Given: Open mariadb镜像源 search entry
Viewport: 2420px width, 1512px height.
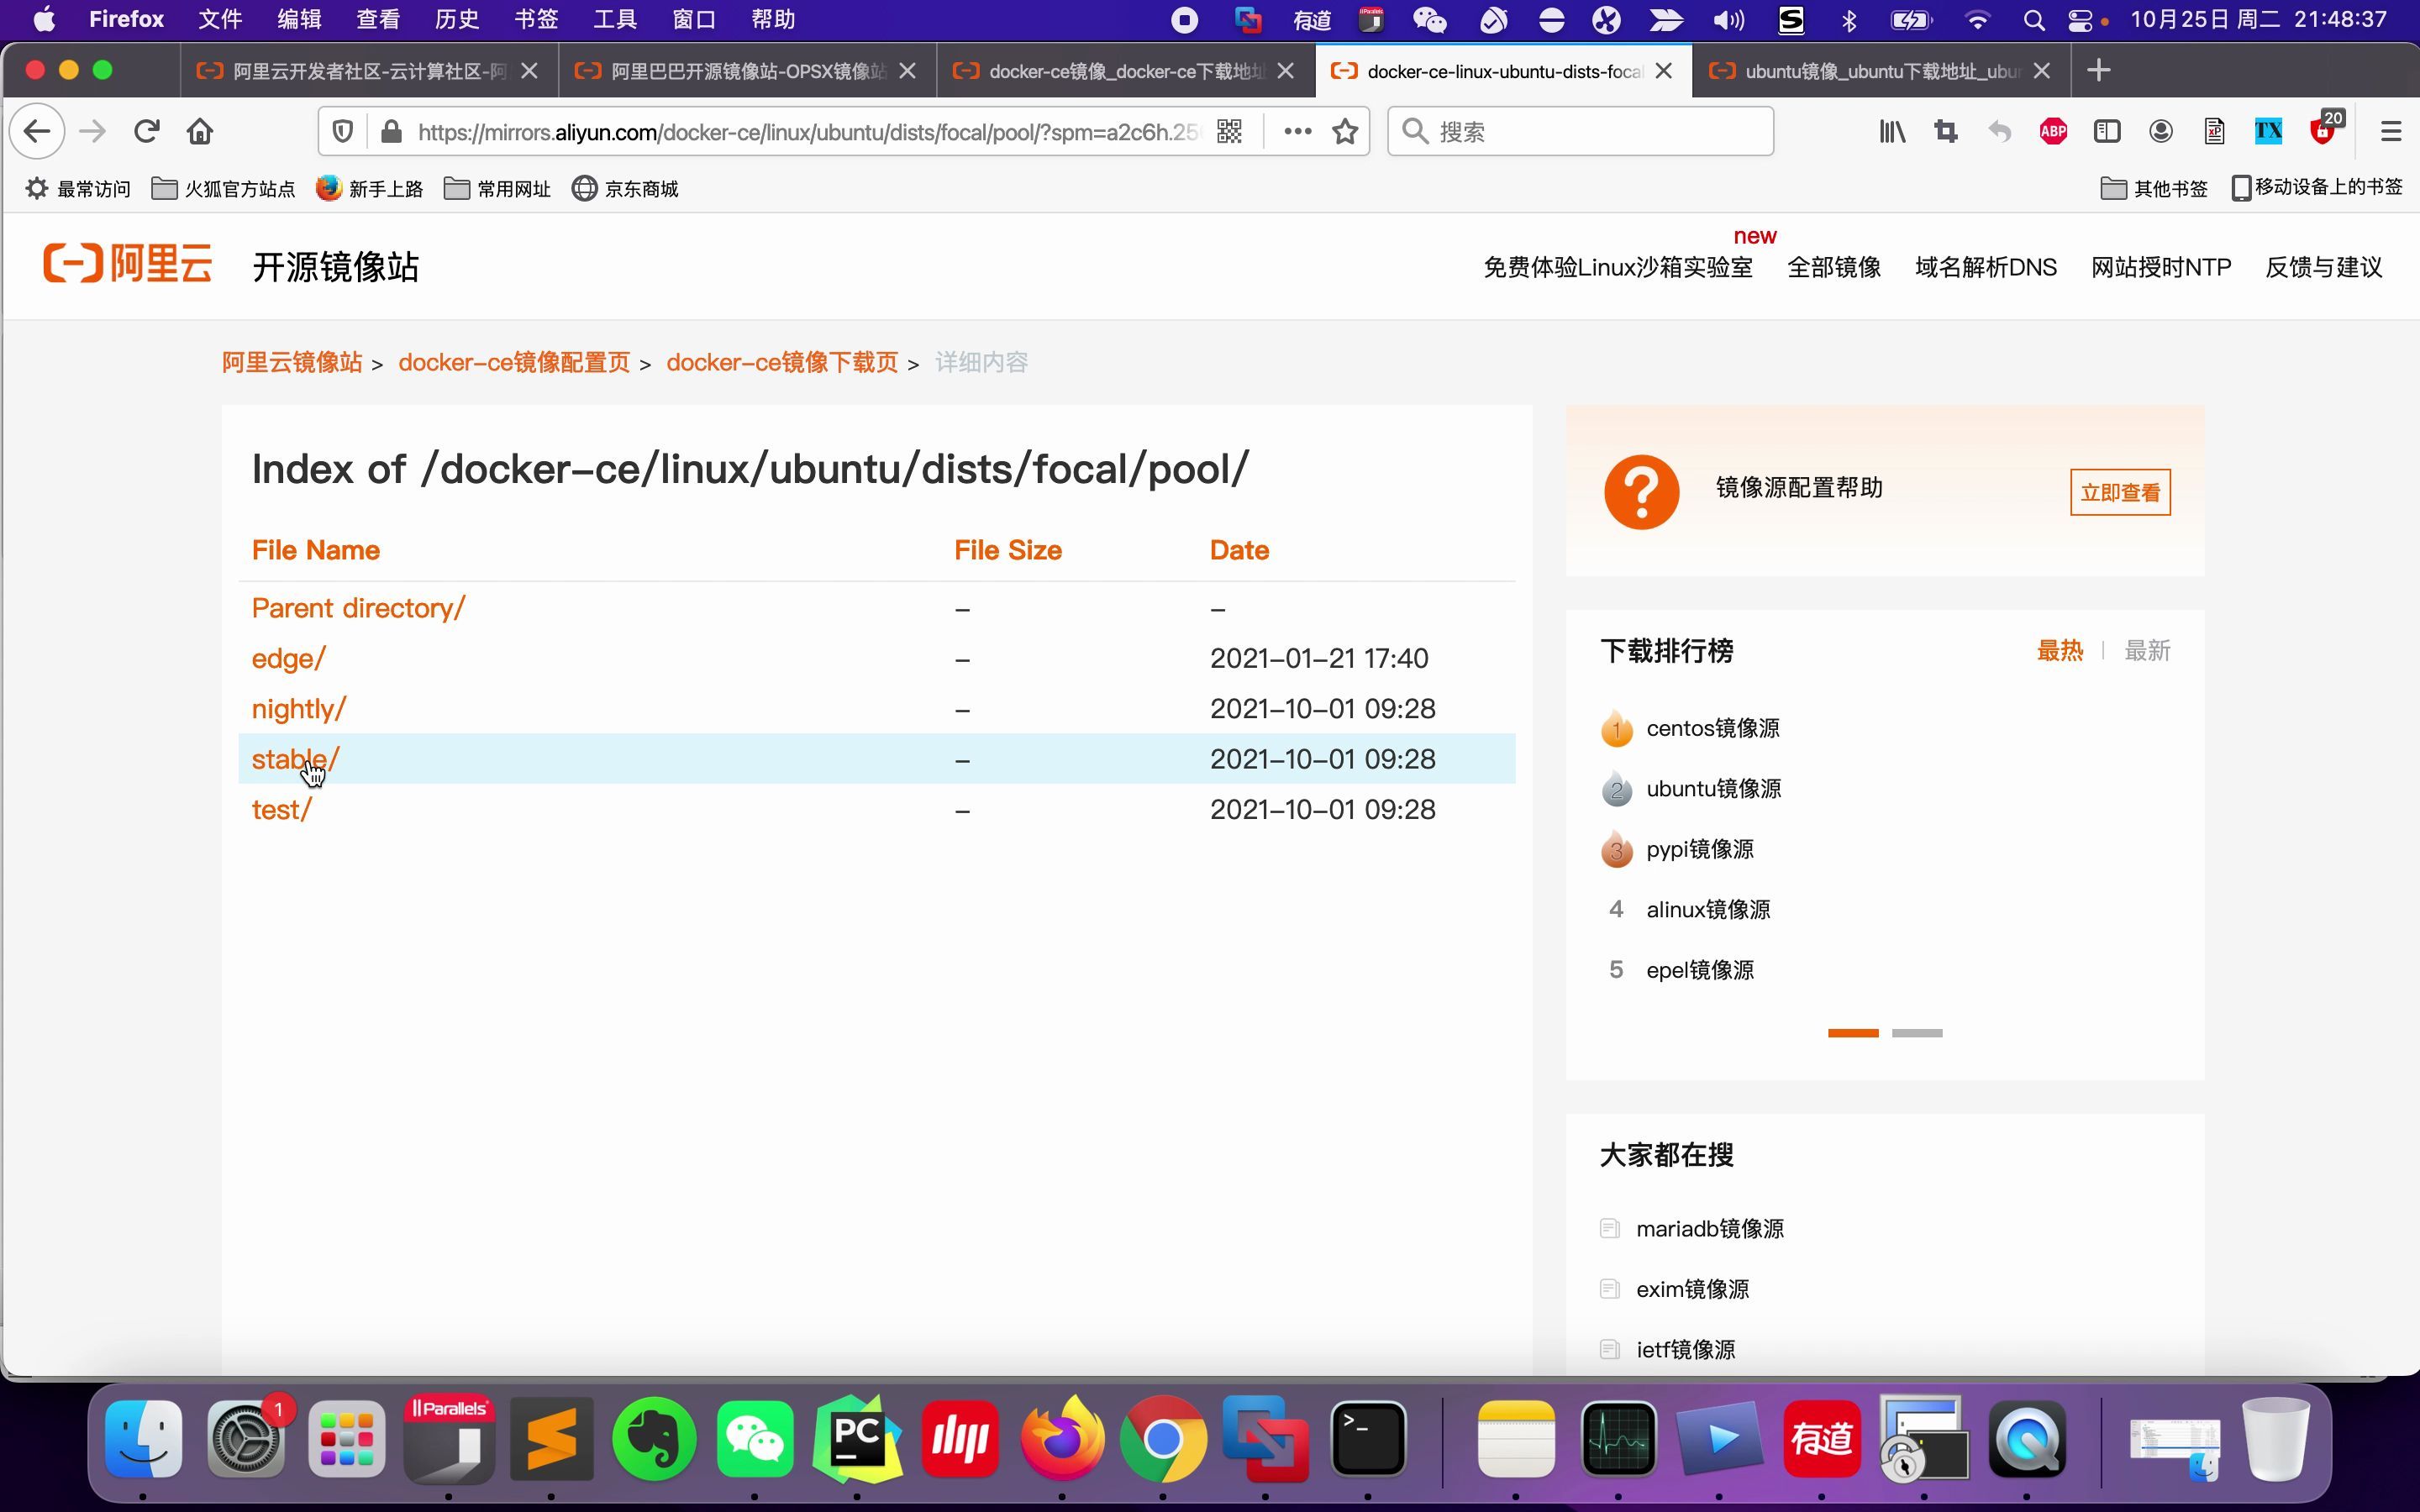Looking at the screenshot, I should [1710, 1229].
